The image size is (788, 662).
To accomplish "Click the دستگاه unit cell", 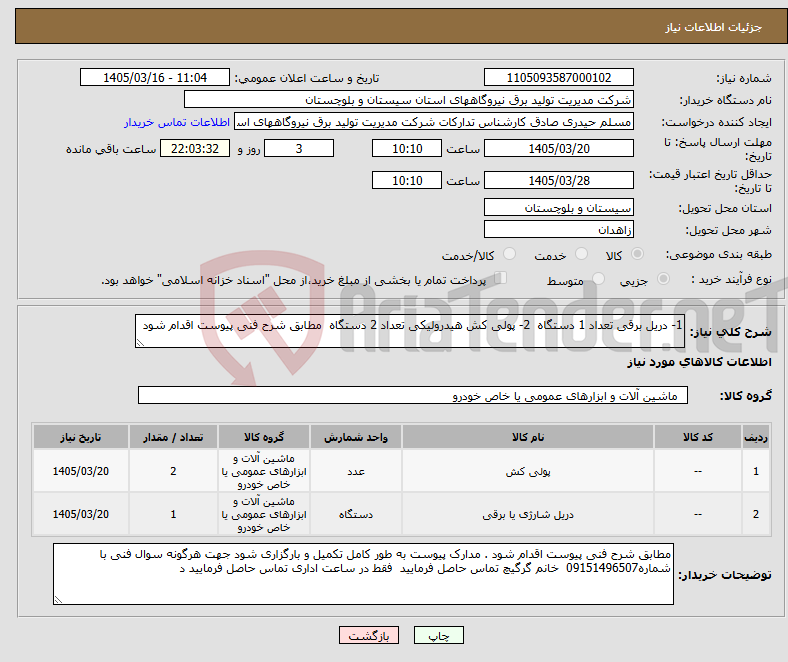I will pos(356,514).
